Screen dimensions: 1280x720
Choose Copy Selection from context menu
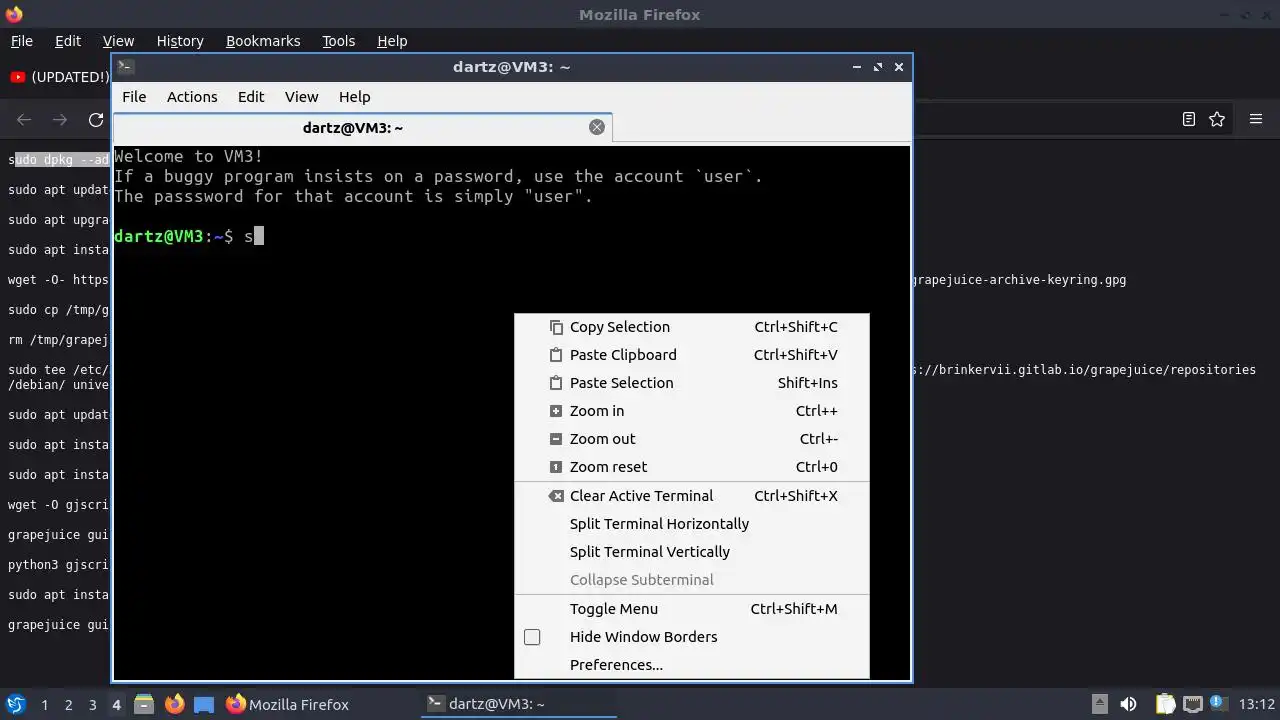[692, 327]
